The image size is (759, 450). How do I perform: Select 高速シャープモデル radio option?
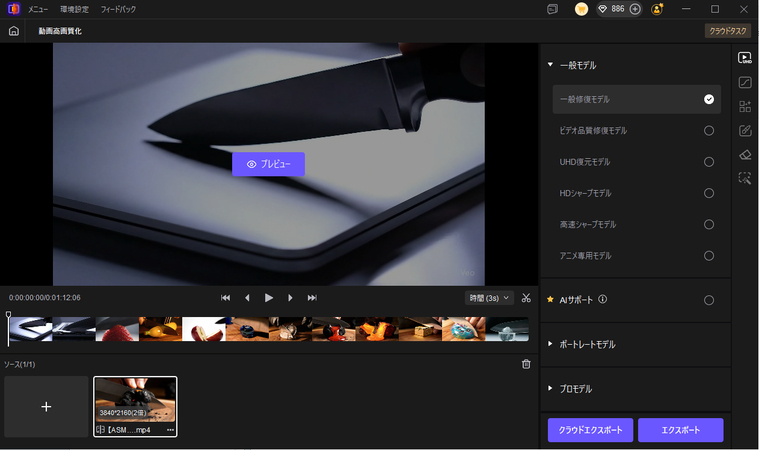click(709, 225)
